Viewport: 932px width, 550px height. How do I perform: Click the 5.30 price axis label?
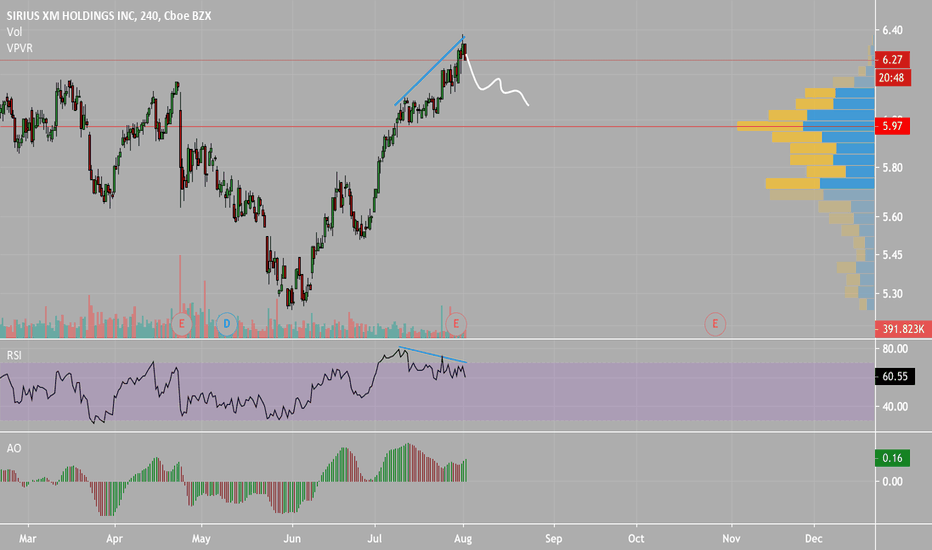[x=893, y=294]
